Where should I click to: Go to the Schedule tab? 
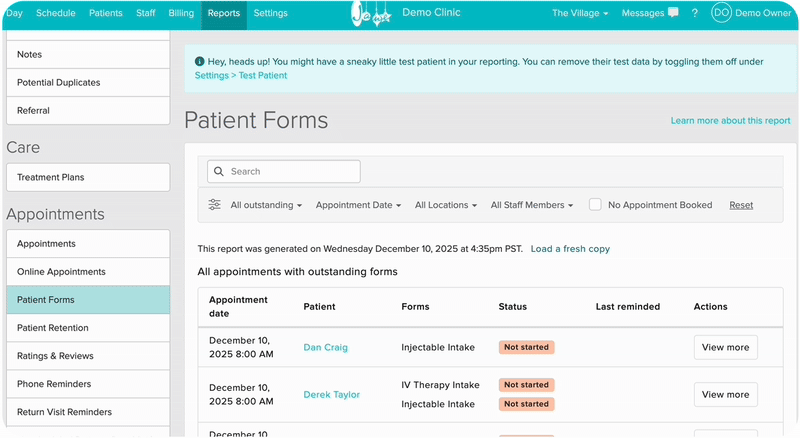[55, 13]
